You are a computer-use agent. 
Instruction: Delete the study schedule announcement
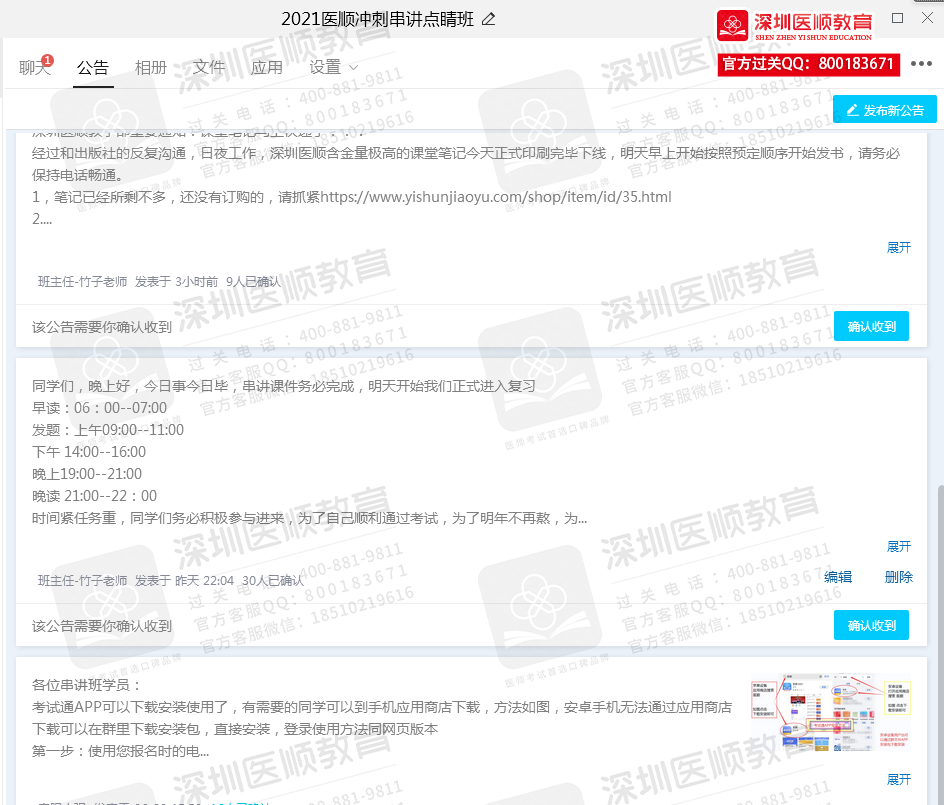click(x=898, y=577)
